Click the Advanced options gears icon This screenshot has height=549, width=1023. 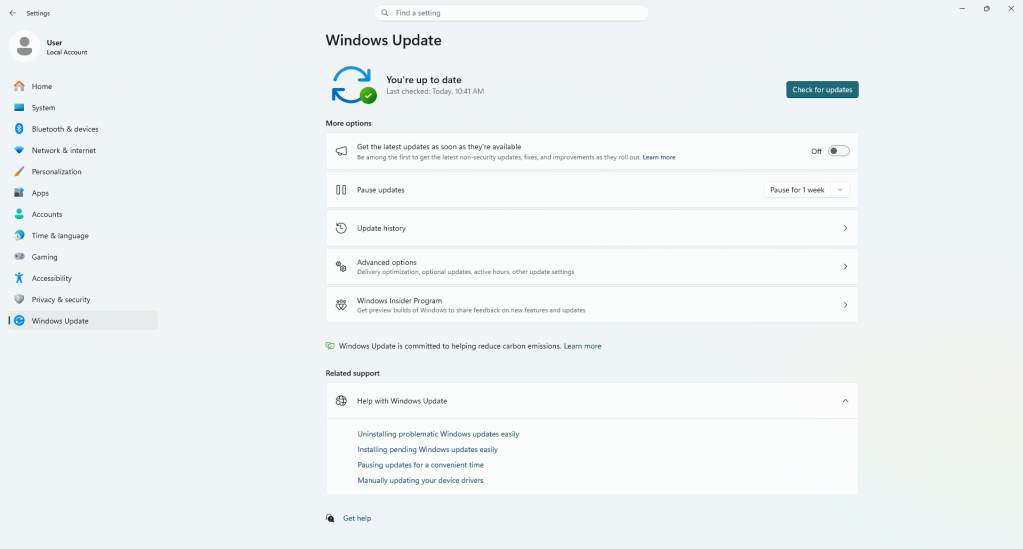coord(341,266)
